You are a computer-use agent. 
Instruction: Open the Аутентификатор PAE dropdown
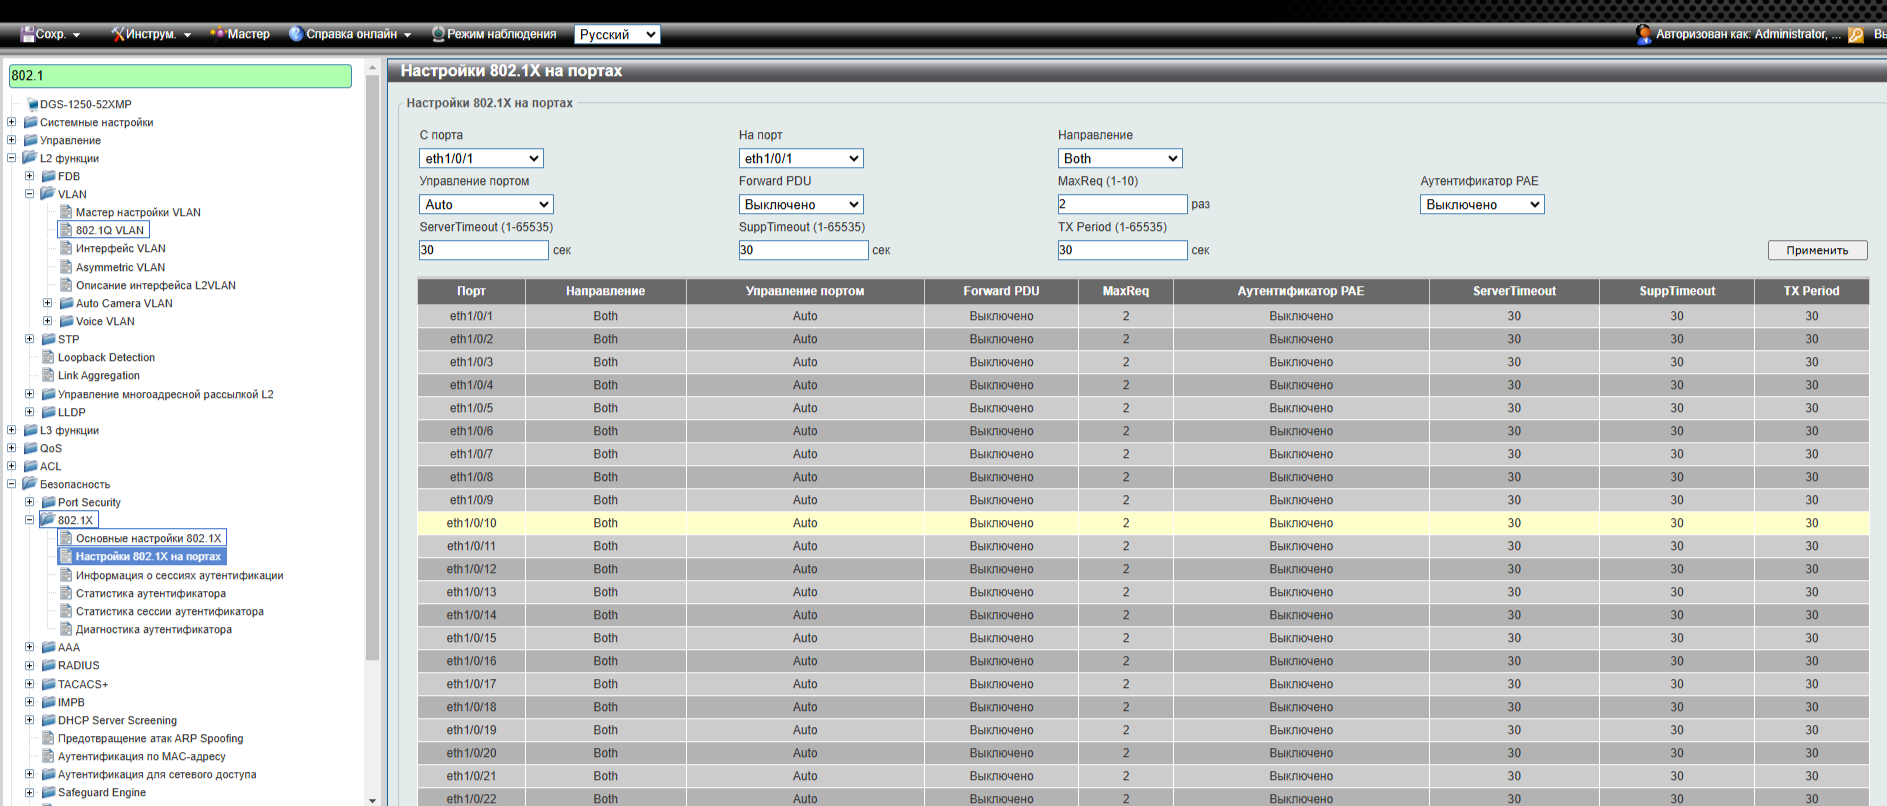(x=1481, y=204)
